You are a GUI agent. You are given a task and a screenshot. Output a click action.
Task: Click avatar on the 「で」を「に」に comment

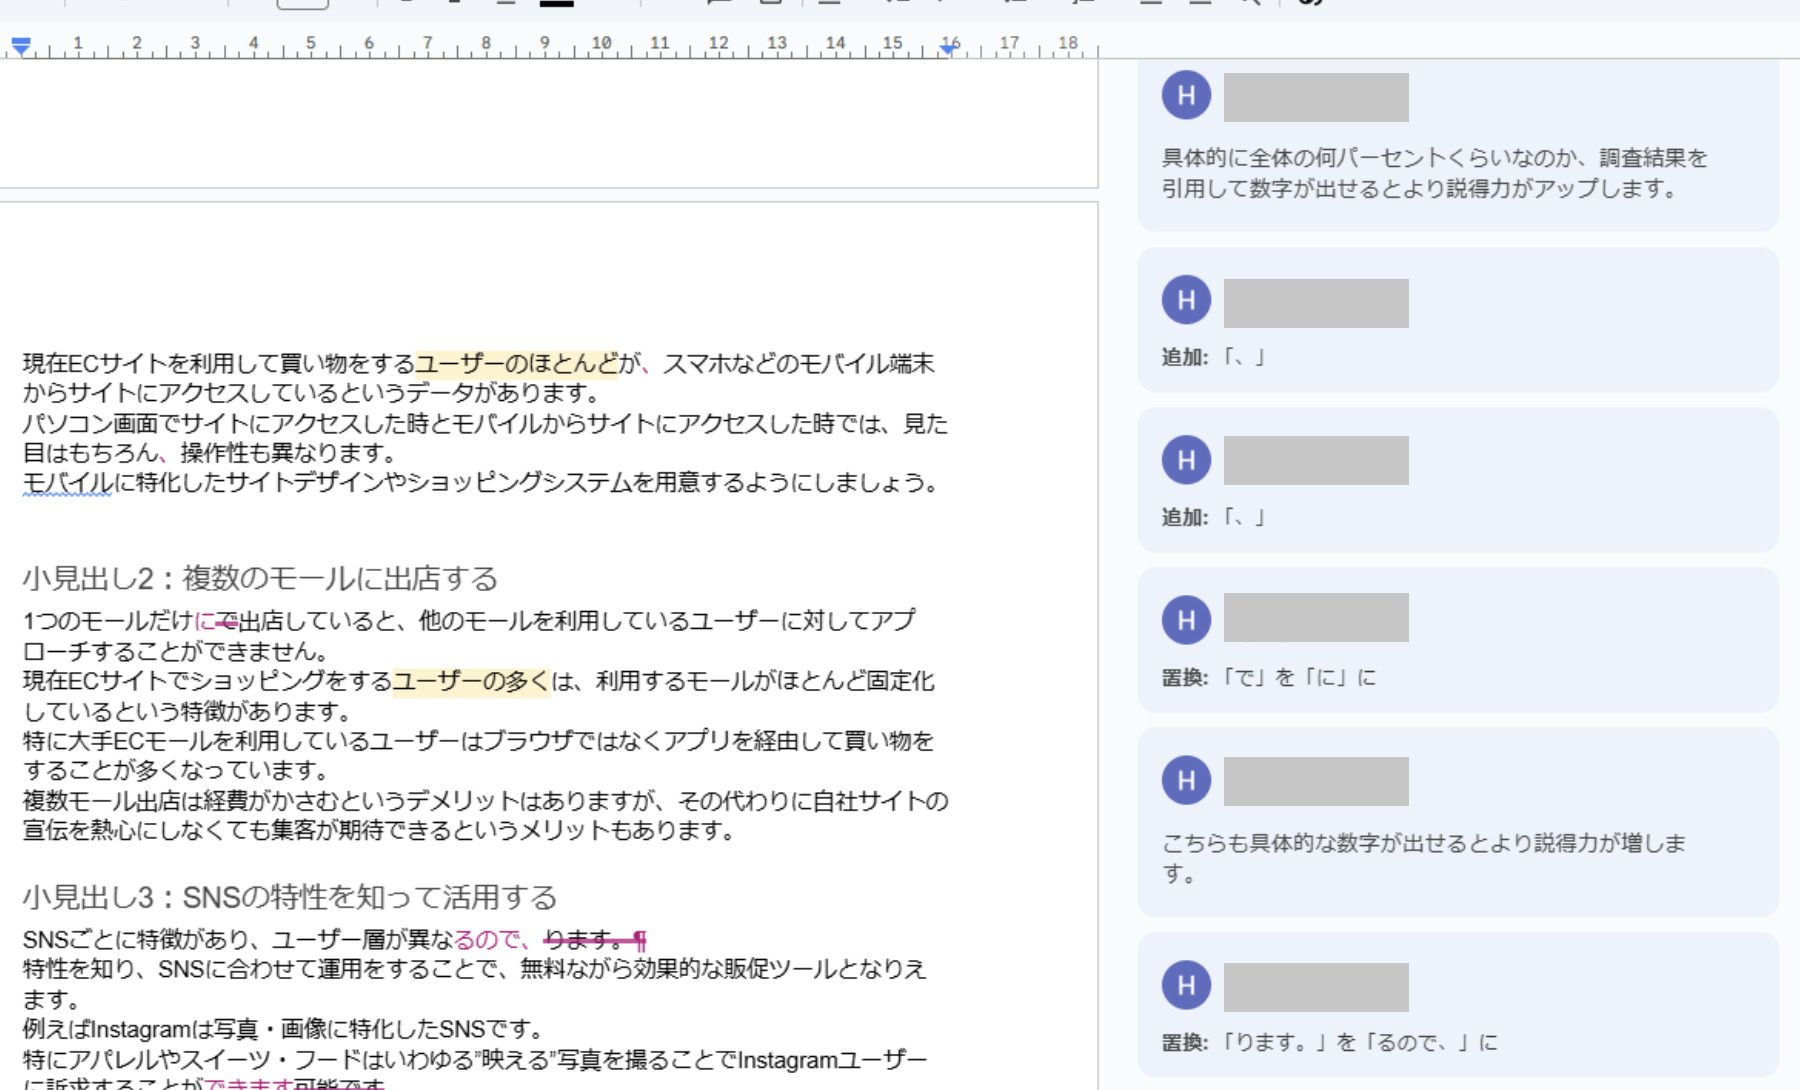pyautogui.click(x=1186, y=620)
